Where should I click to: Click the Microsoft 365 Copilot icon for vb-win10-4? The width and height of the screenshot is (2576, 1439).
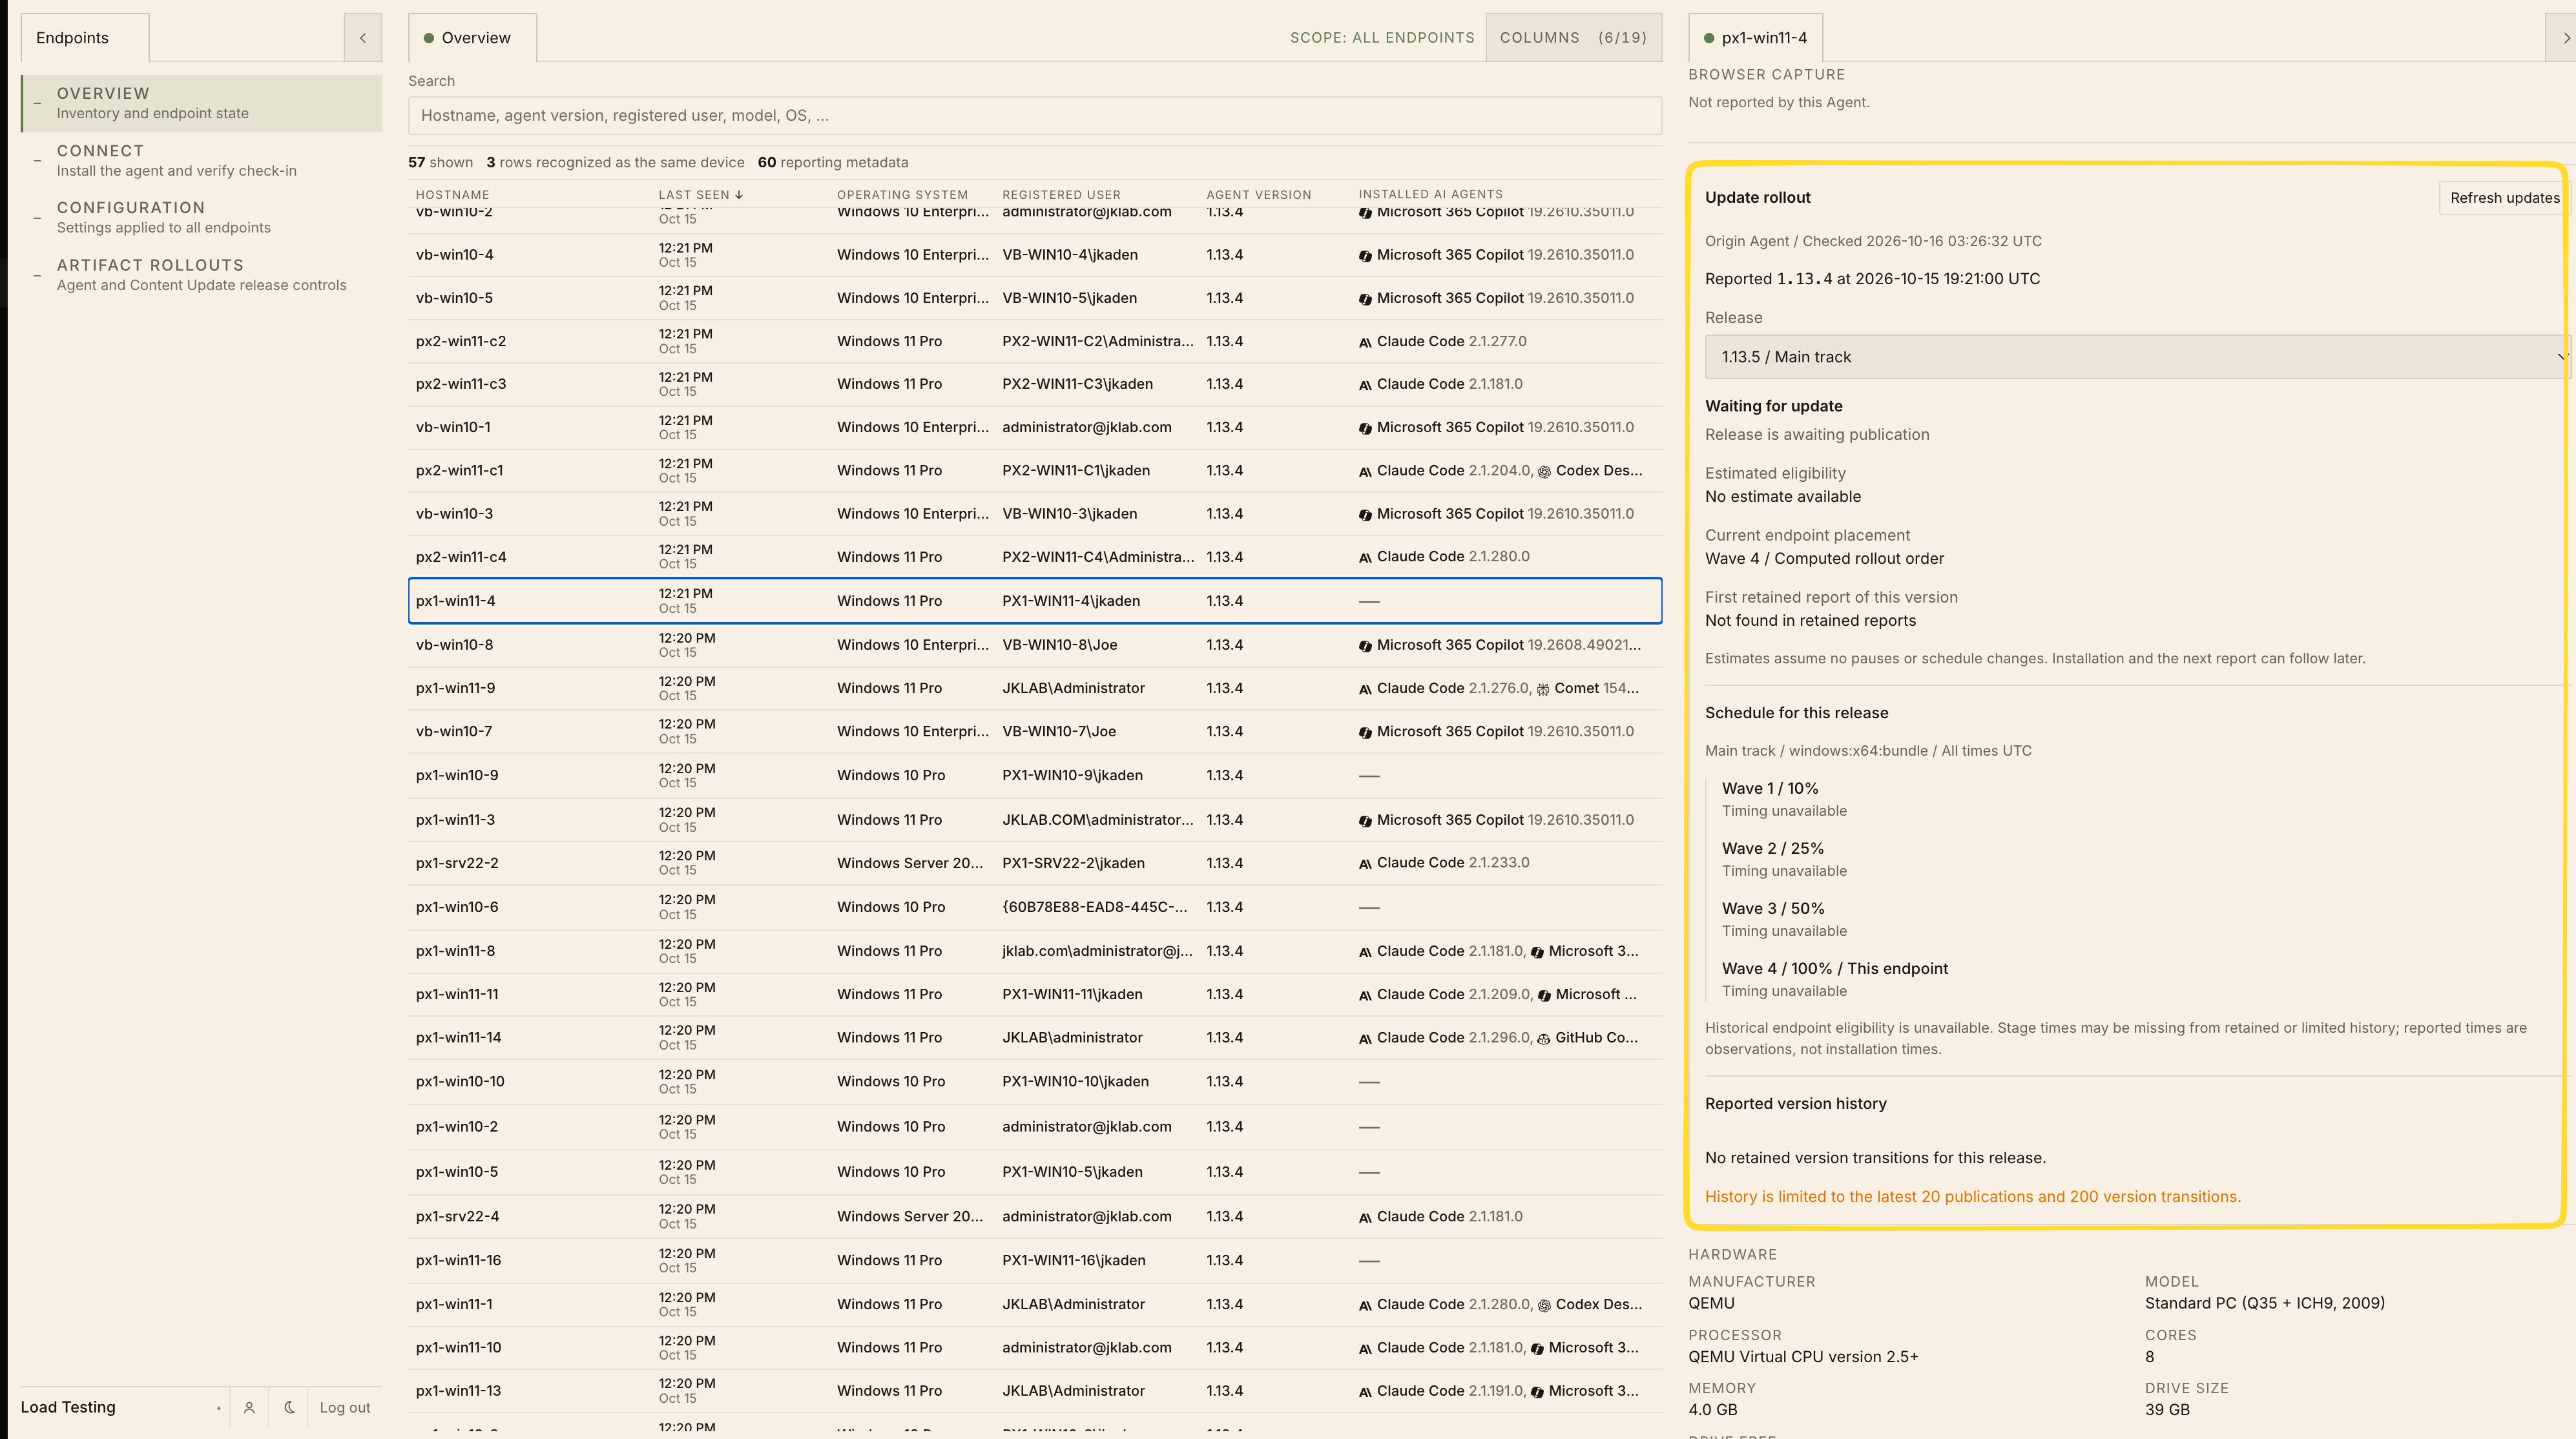pyautogui.click(x=1365, y=256)
